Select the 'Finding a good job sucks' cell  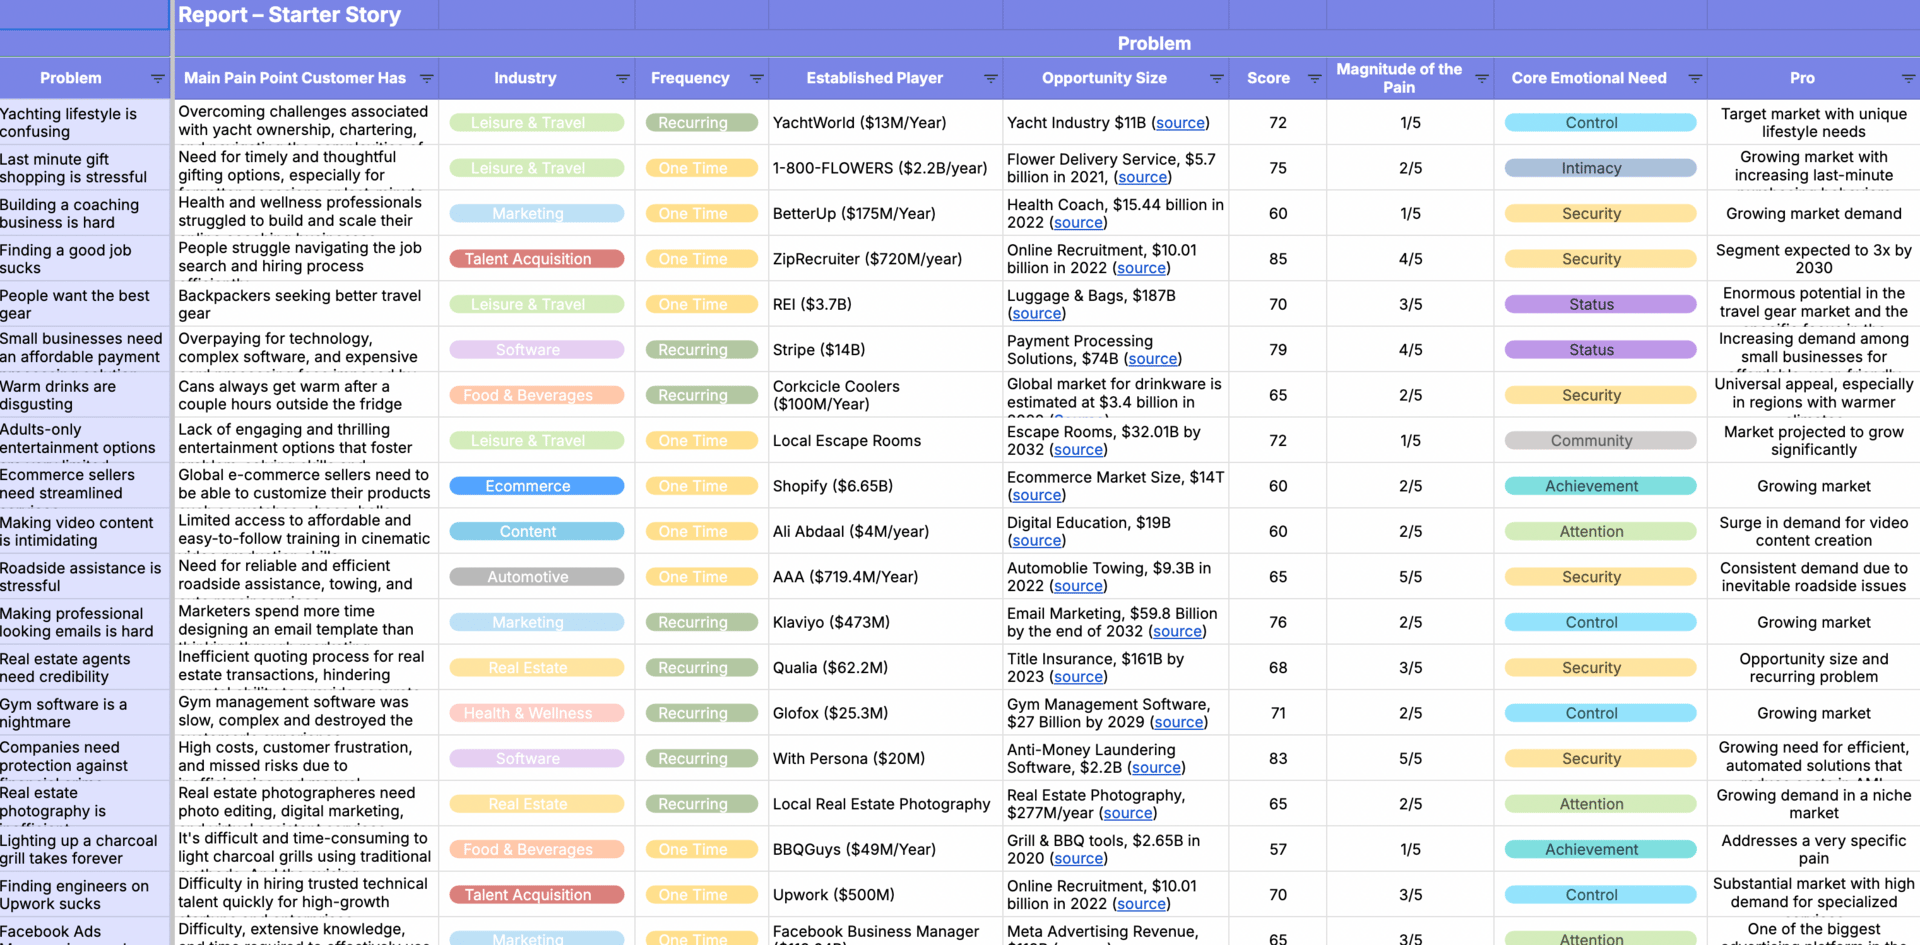tap(85, 259)
